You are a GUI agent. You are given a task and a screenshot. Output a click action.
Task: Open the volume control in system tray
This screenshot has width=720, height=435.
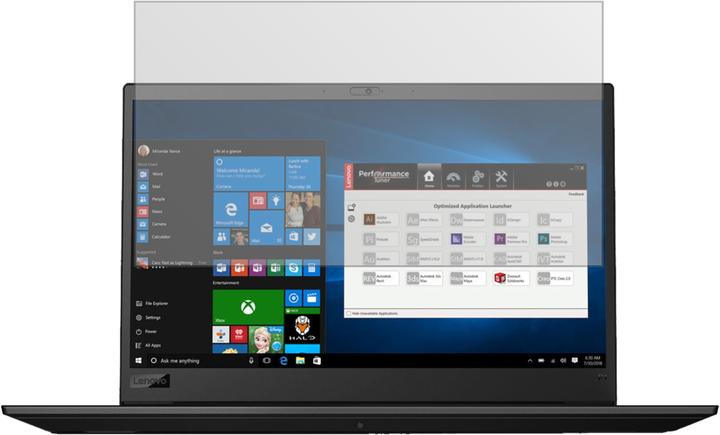coord(563,361)
